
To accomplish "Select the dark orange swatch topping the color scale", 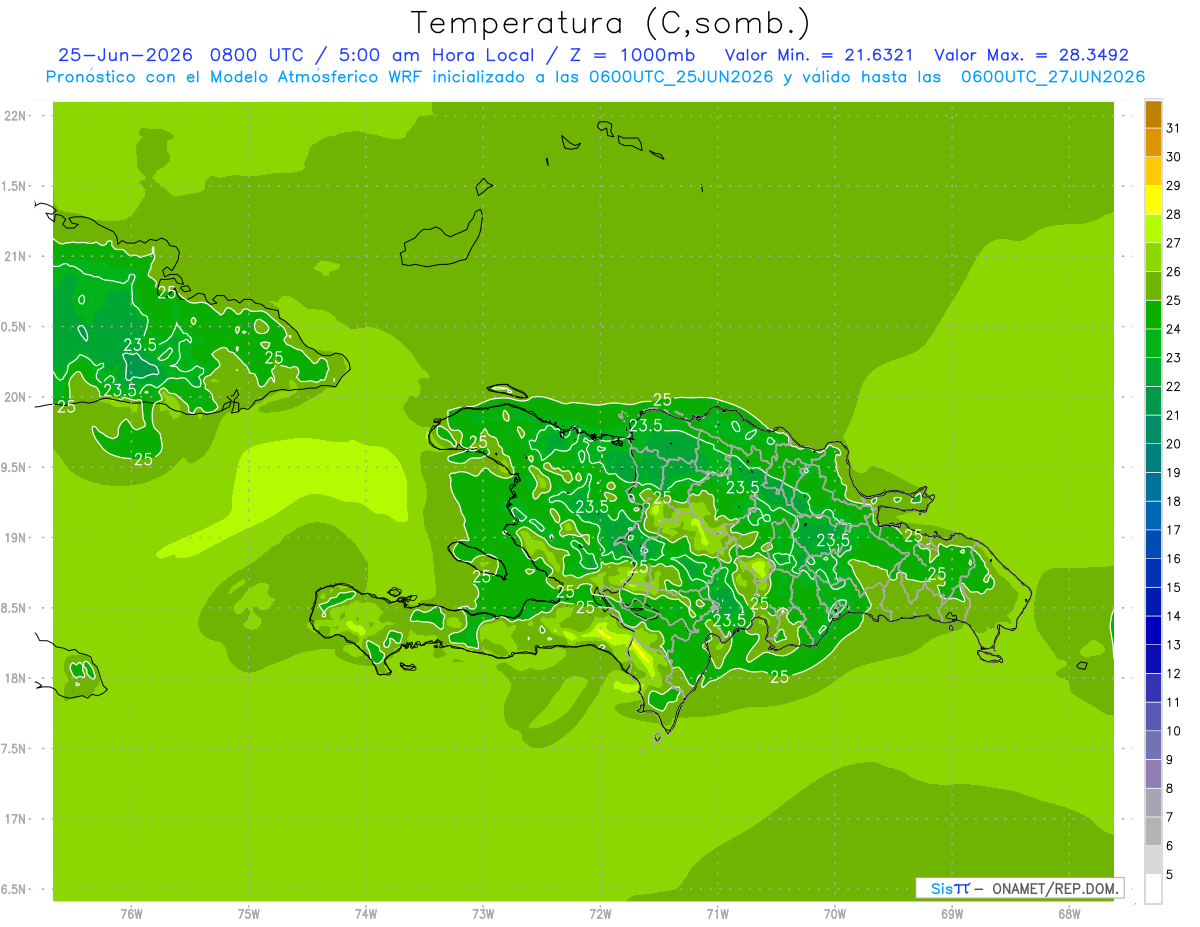I will click(x=1153, y=114).
